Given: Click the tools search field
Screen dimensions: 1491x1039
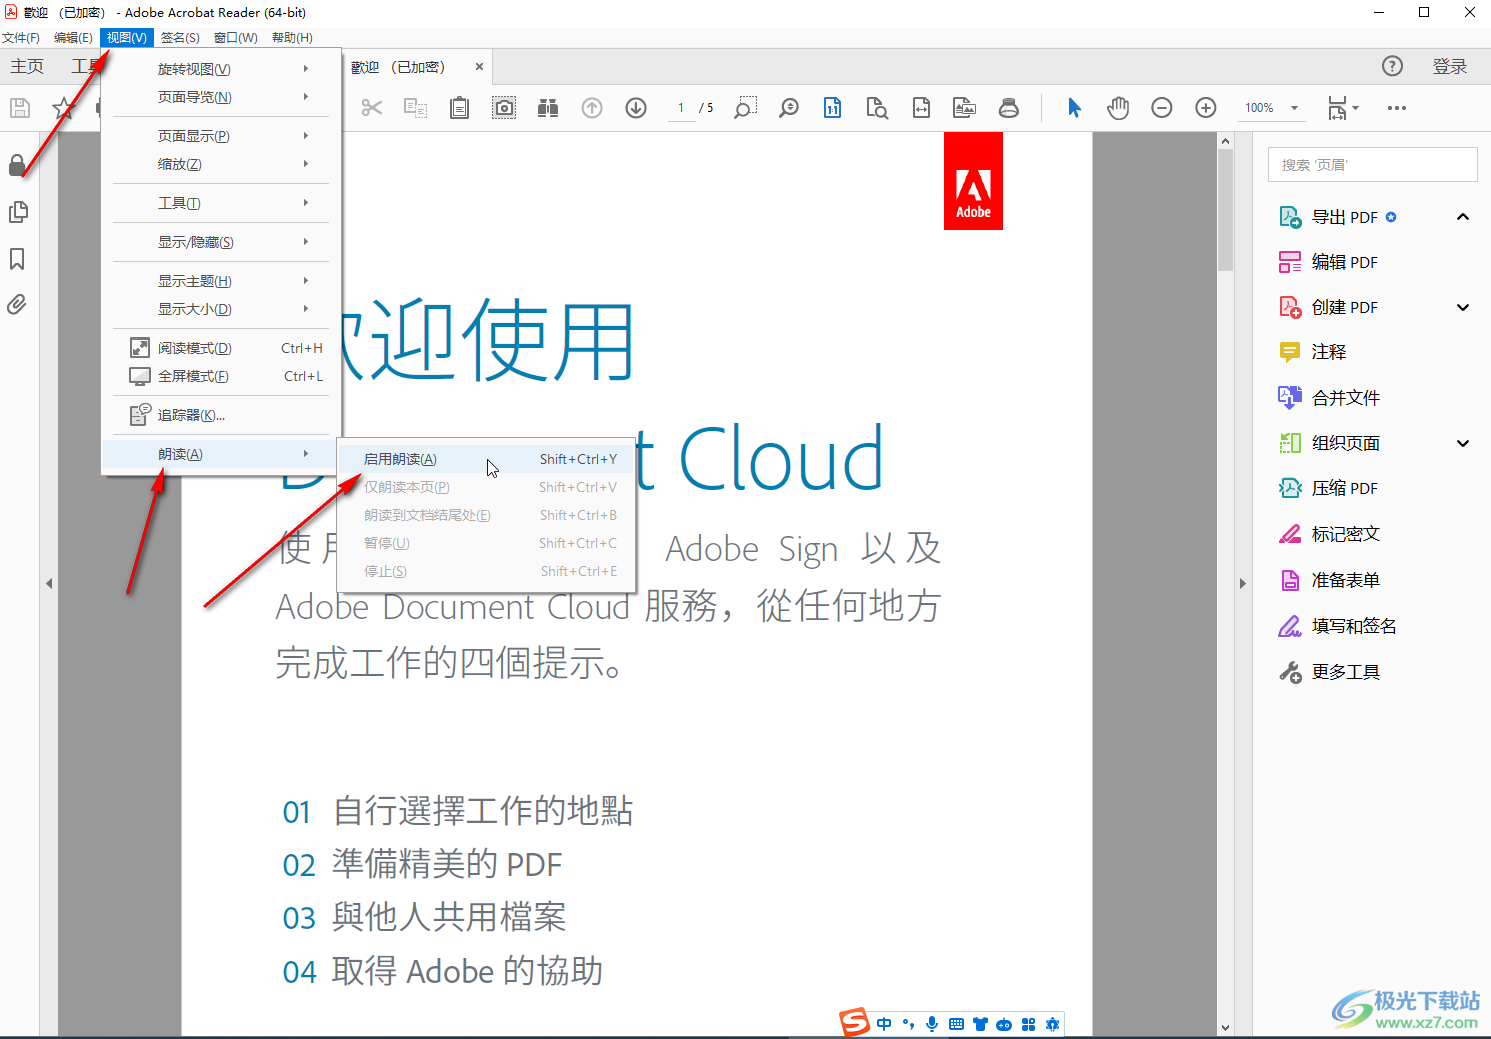Looking at the screenshot, I should pyautogui.click(x=1372, y=165).
